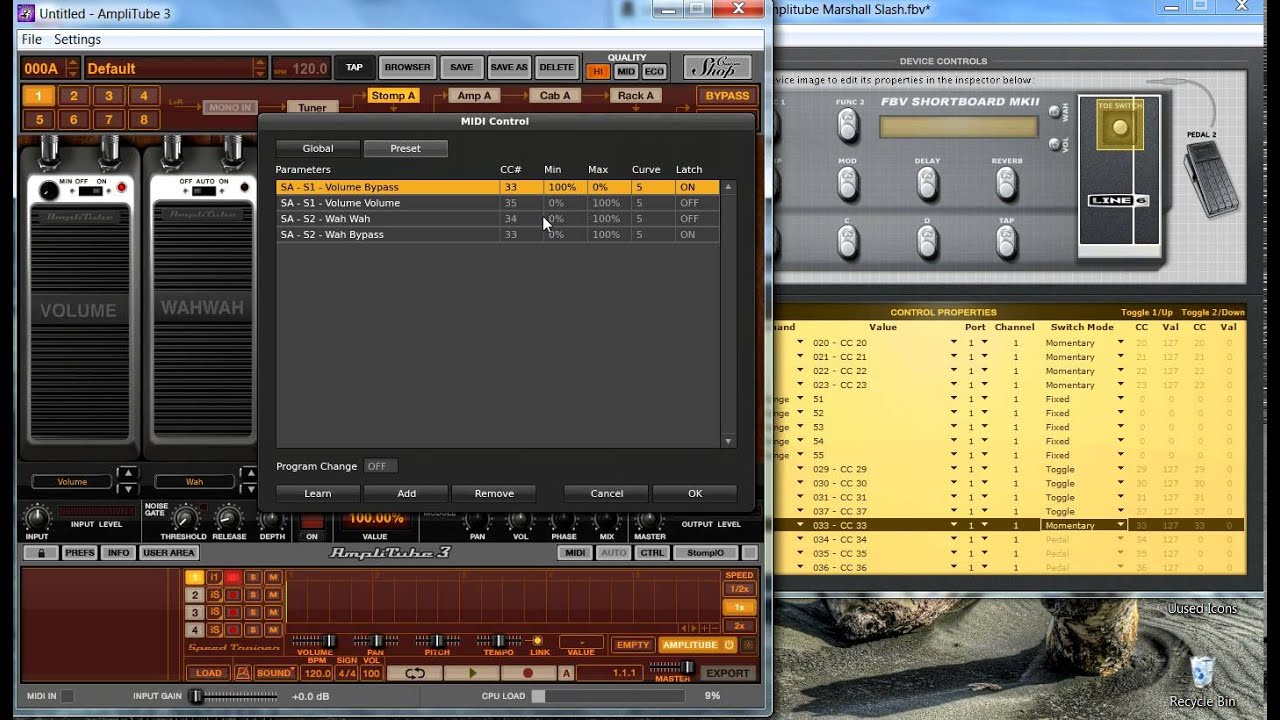Toggle the LINK indicator in Speed Trainer
This screenshot has width=1280, height=720.
(538, 640)
